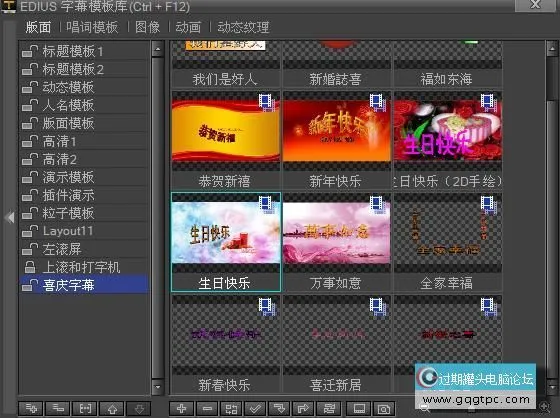Select 新年快乐 red fireworks thumbnail

(x=337, y=131)
